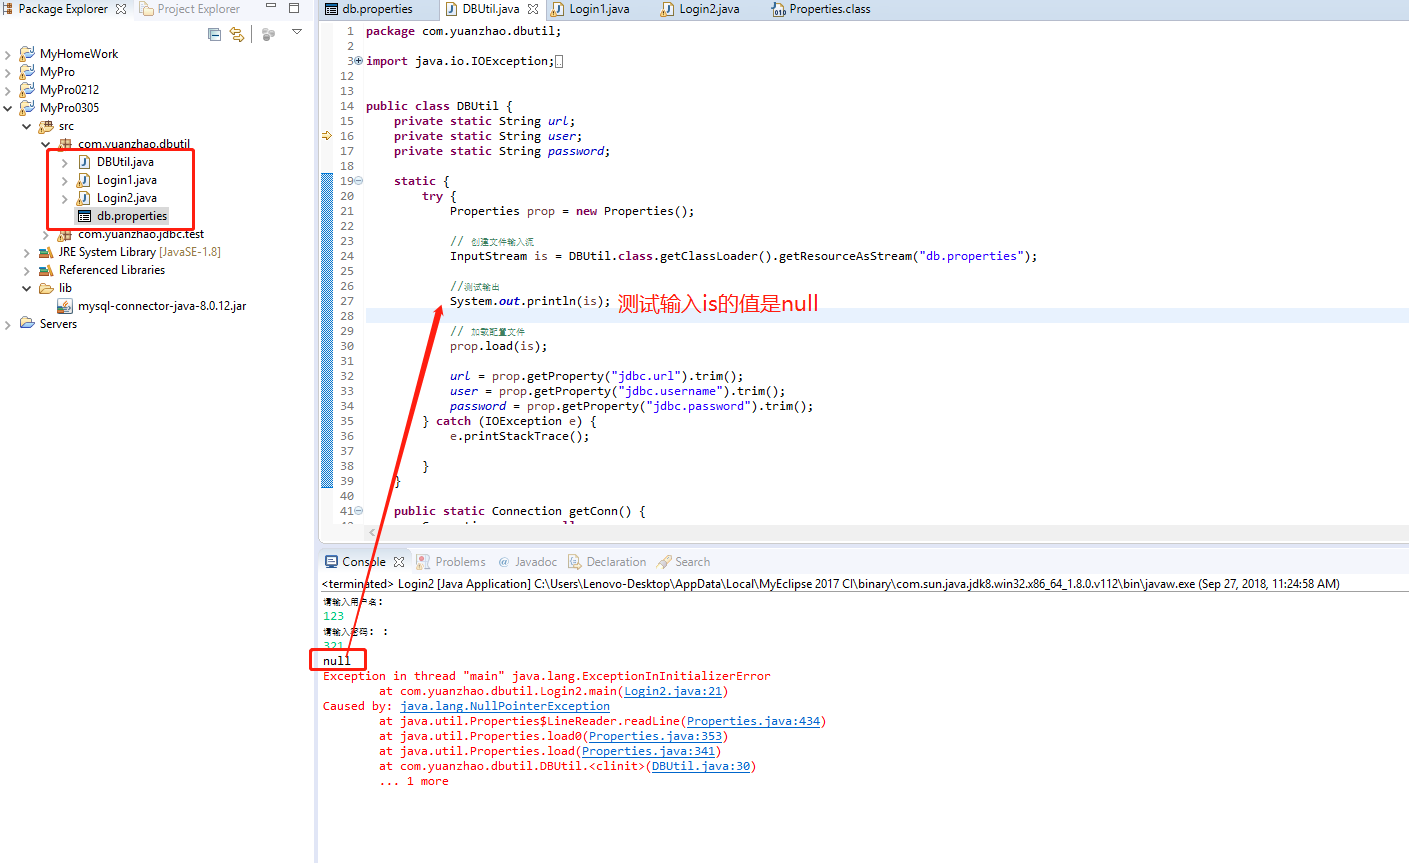Click the grayed focus task icon in Package Explorer toolbar
This screenshot has height=863, width=1409.
pyautogui.click(x=268, y=34)
